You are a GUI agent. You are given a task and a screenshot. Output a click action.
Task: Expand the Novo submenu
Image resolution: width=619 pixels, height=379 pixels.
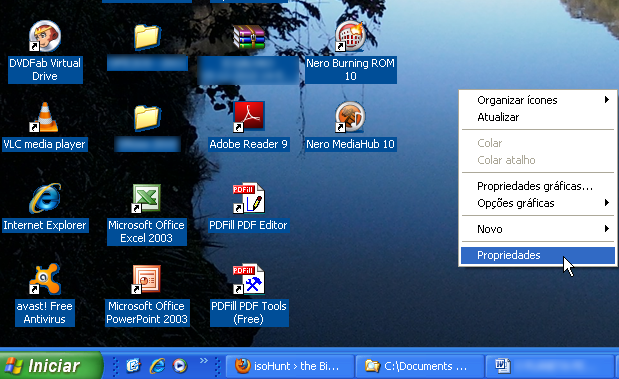coord(538,229)
